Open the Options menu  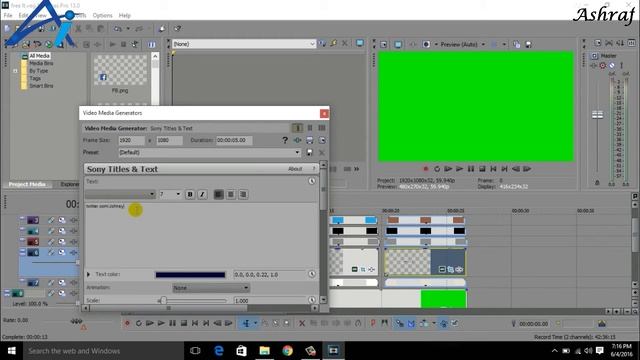pos(102,16)
